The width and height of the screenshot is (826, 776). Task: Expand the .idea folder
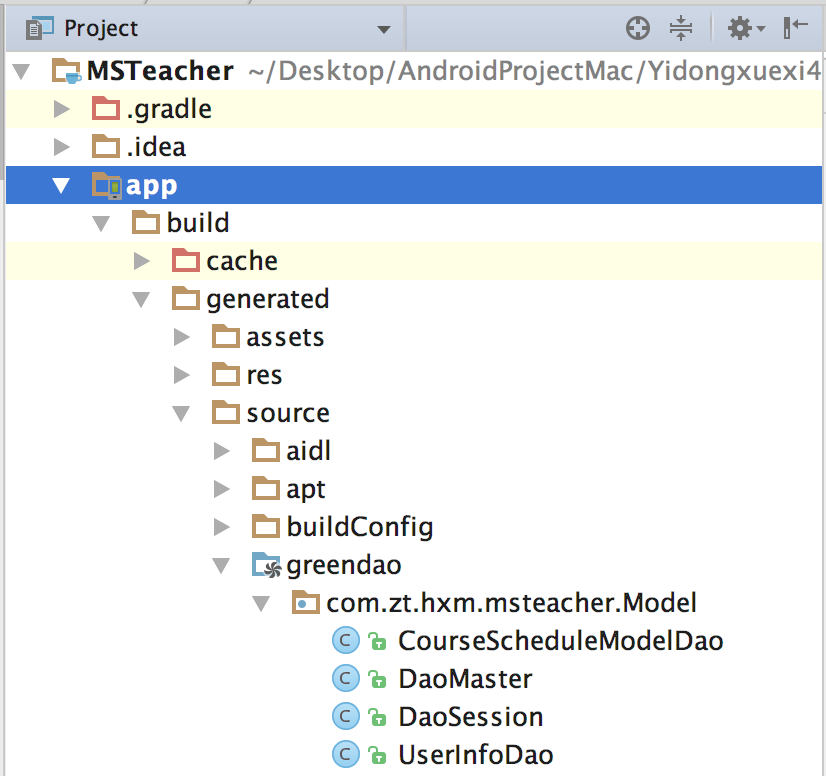(62, 146)
